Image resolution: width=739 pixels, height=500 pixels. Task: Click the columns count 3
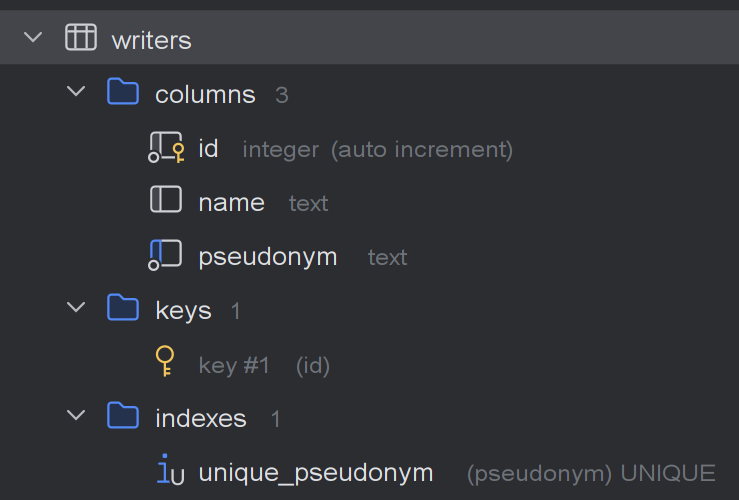click(282, 95)
